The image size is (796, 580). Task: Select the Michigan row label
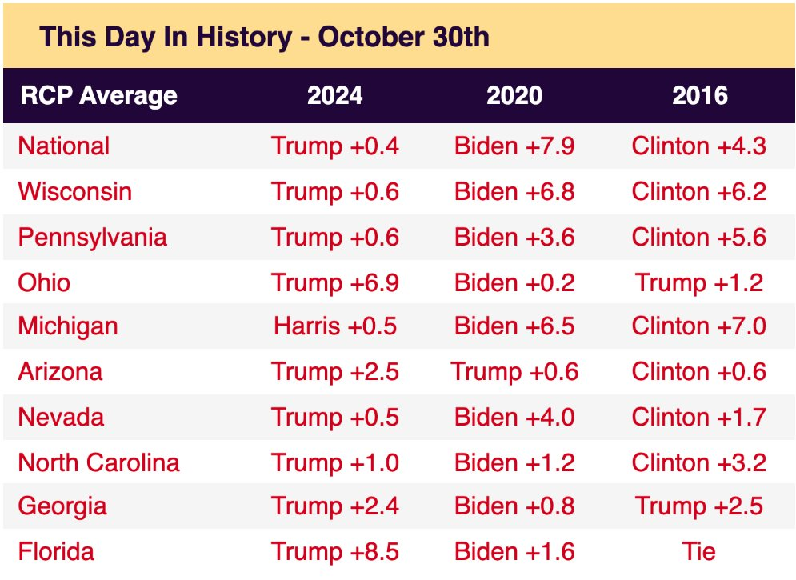[x=68, y=326]
